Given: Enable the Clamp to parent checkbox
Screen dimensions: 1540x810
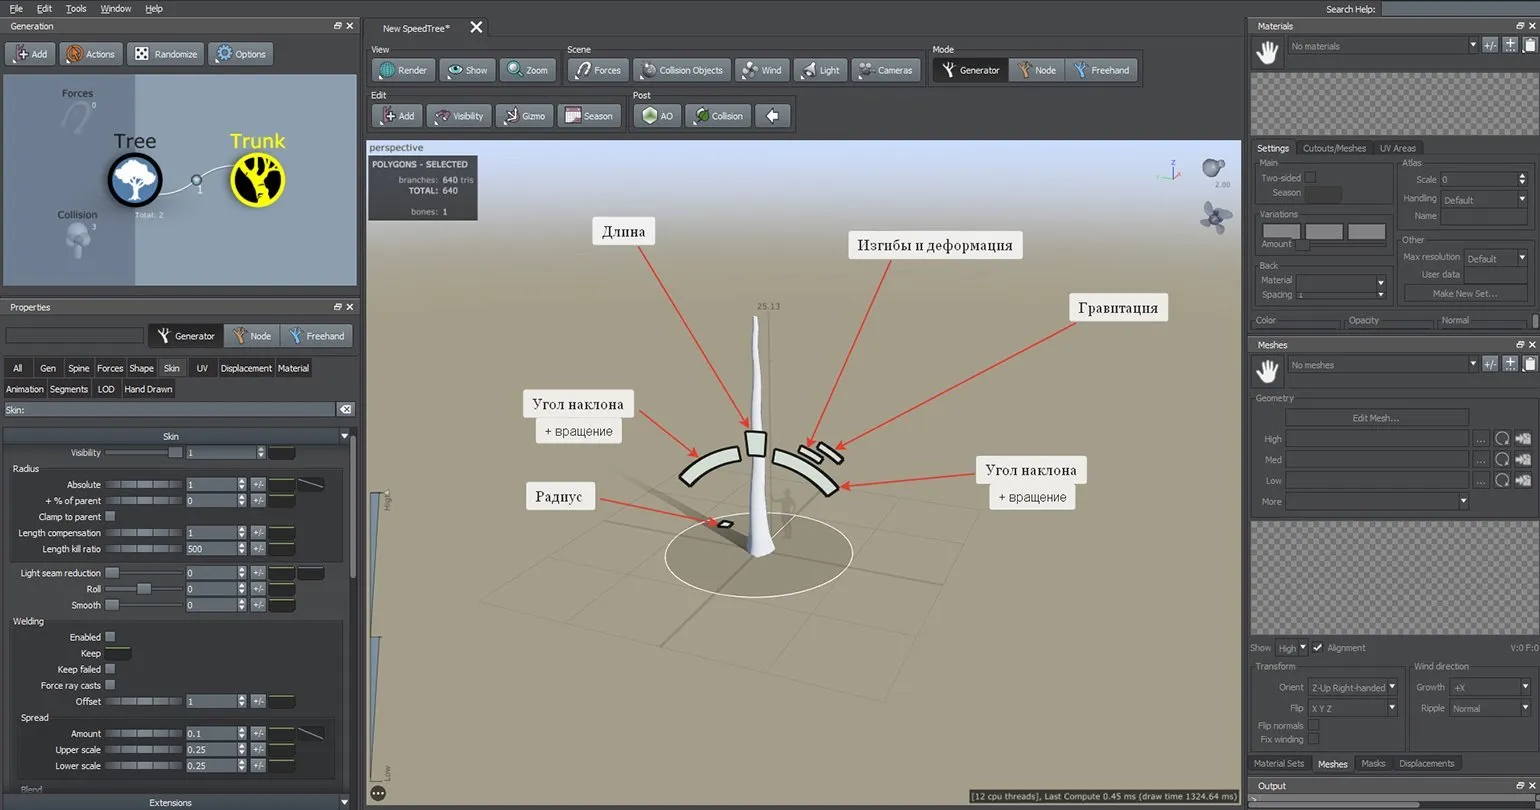Looking at the screenshot, I should pyautogui.click(x=110, y=517).
